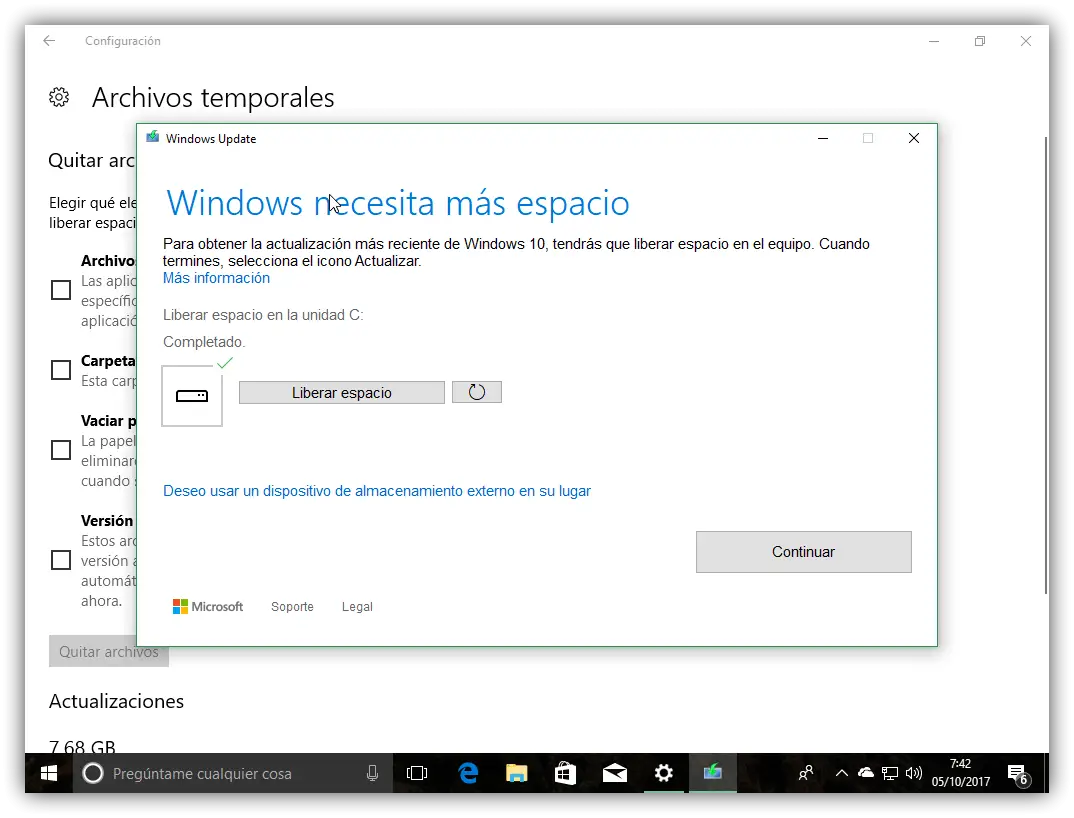Open the People icon in the system tray

click(806, 773)
